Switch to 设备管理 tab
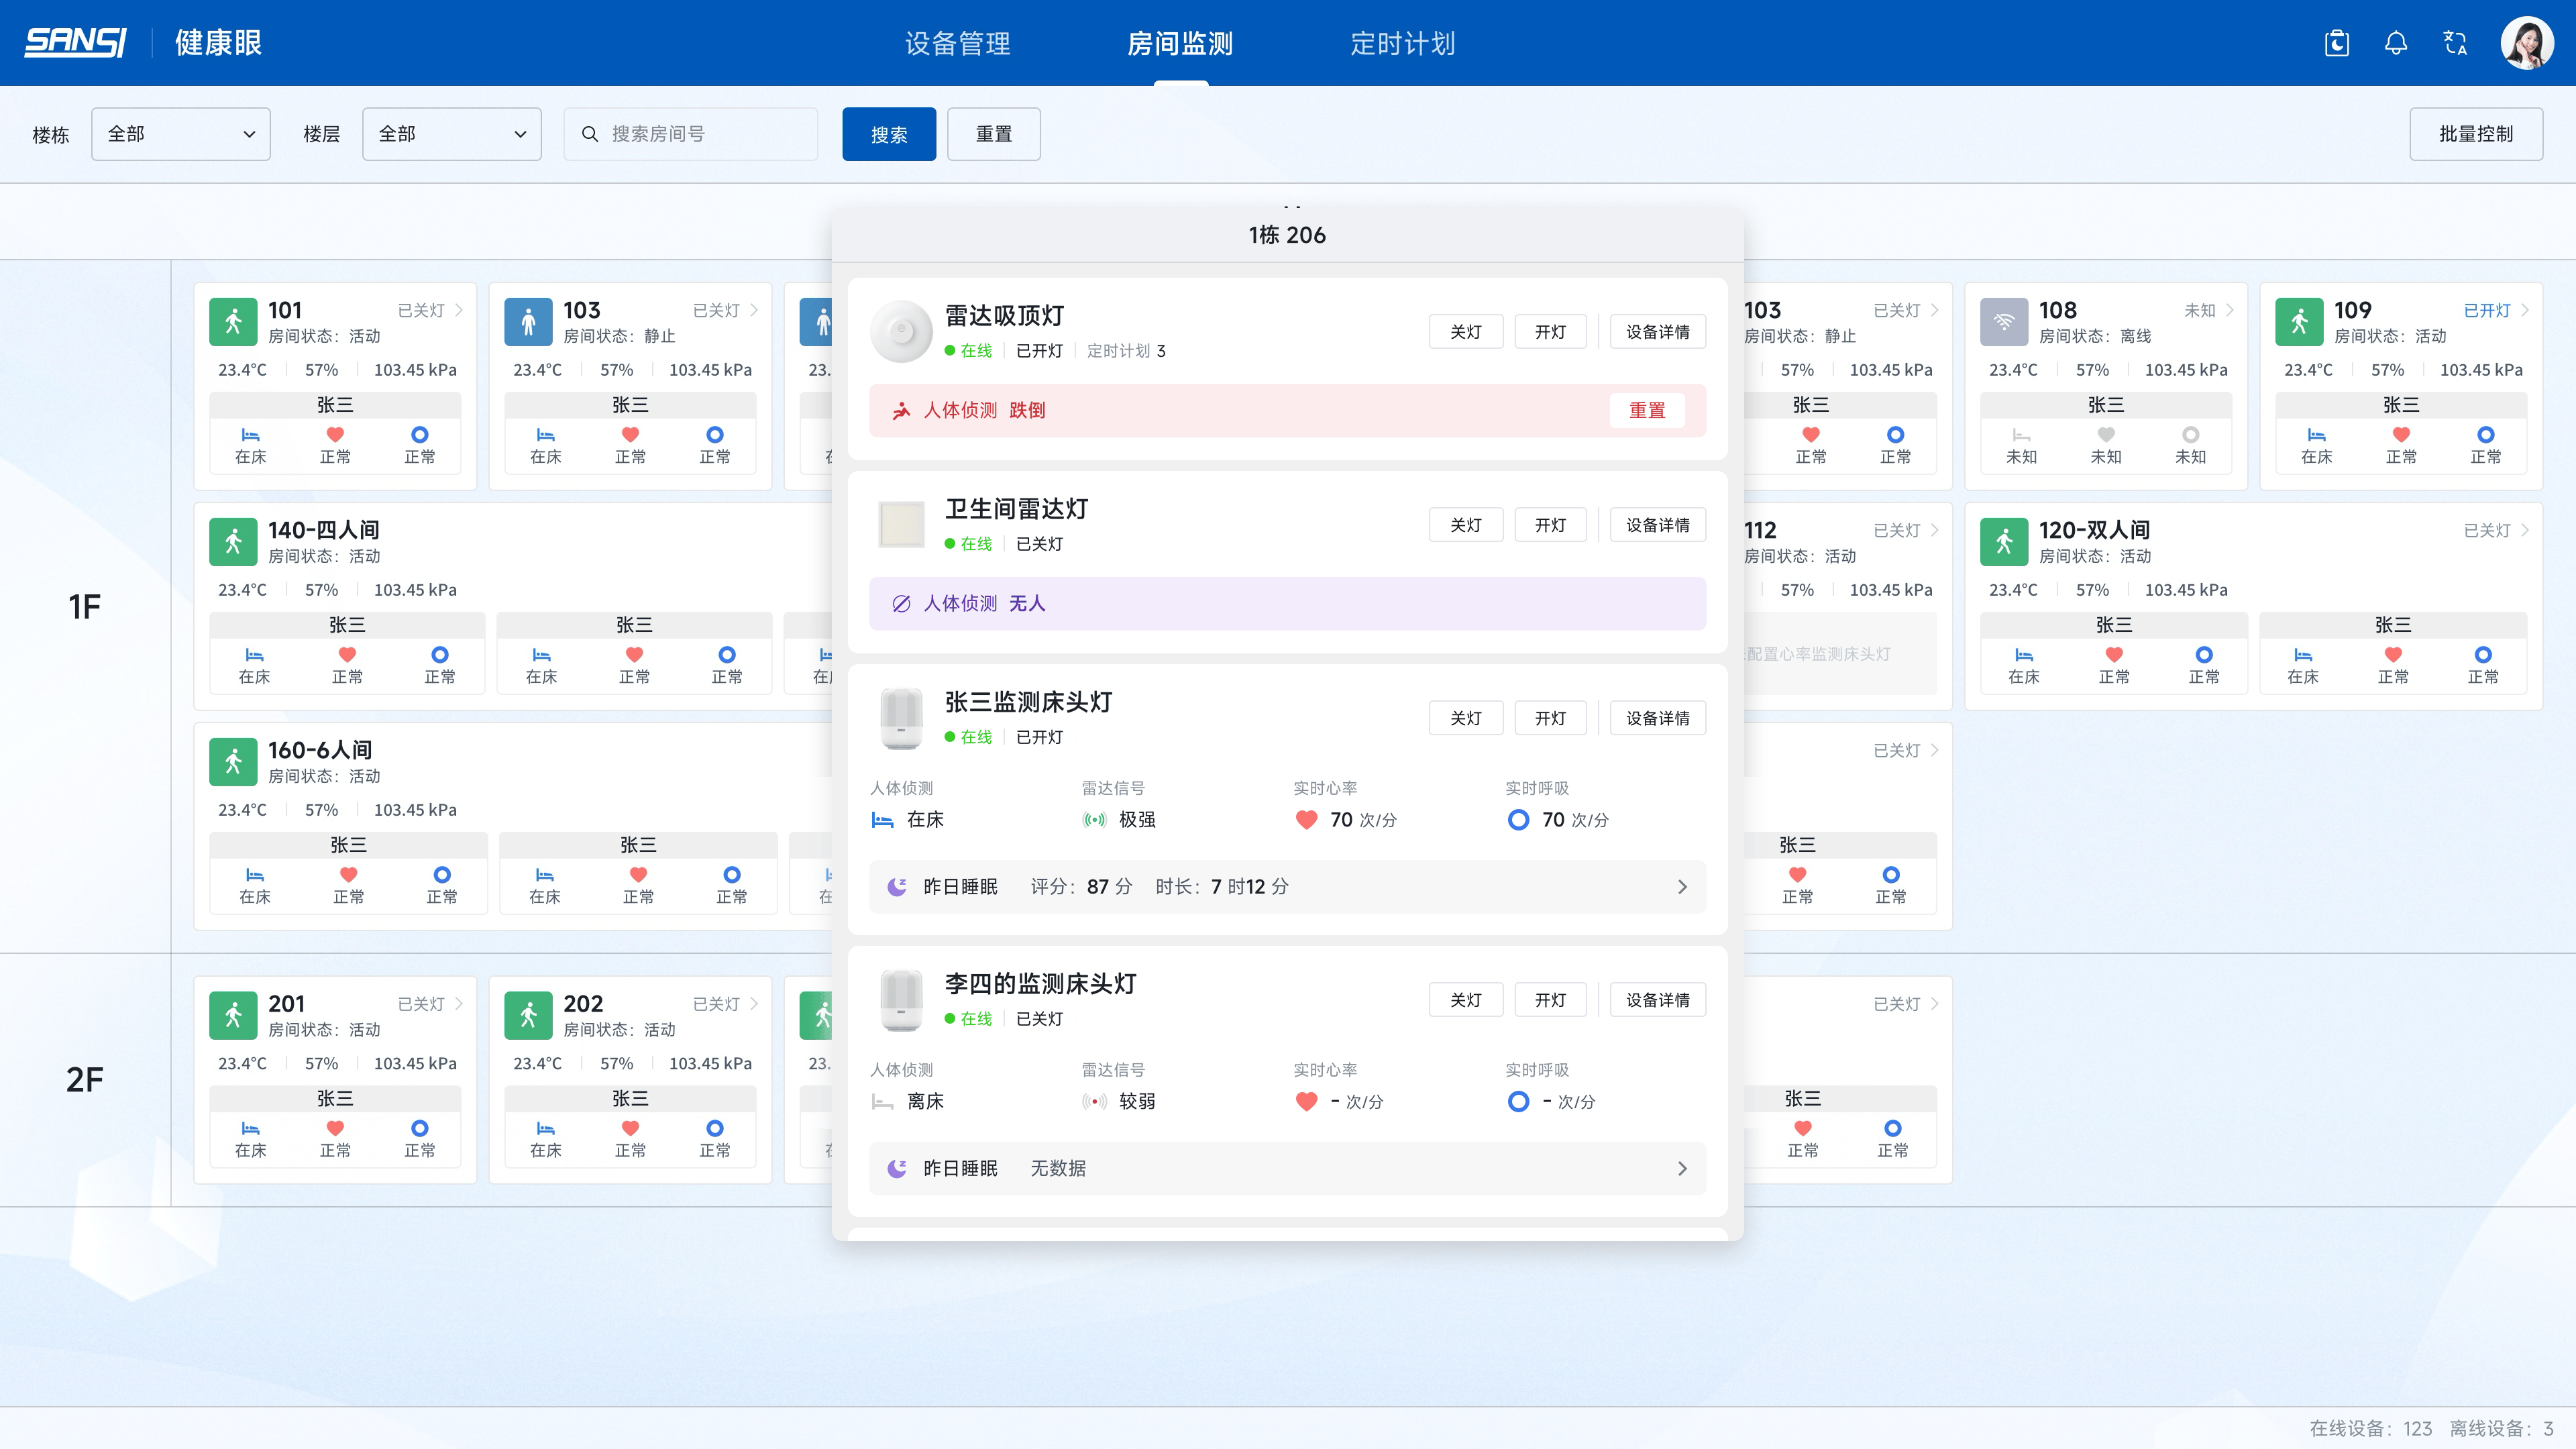Image resolution: width=2576 pixels, height=1449 pixels. click(957, 43)
